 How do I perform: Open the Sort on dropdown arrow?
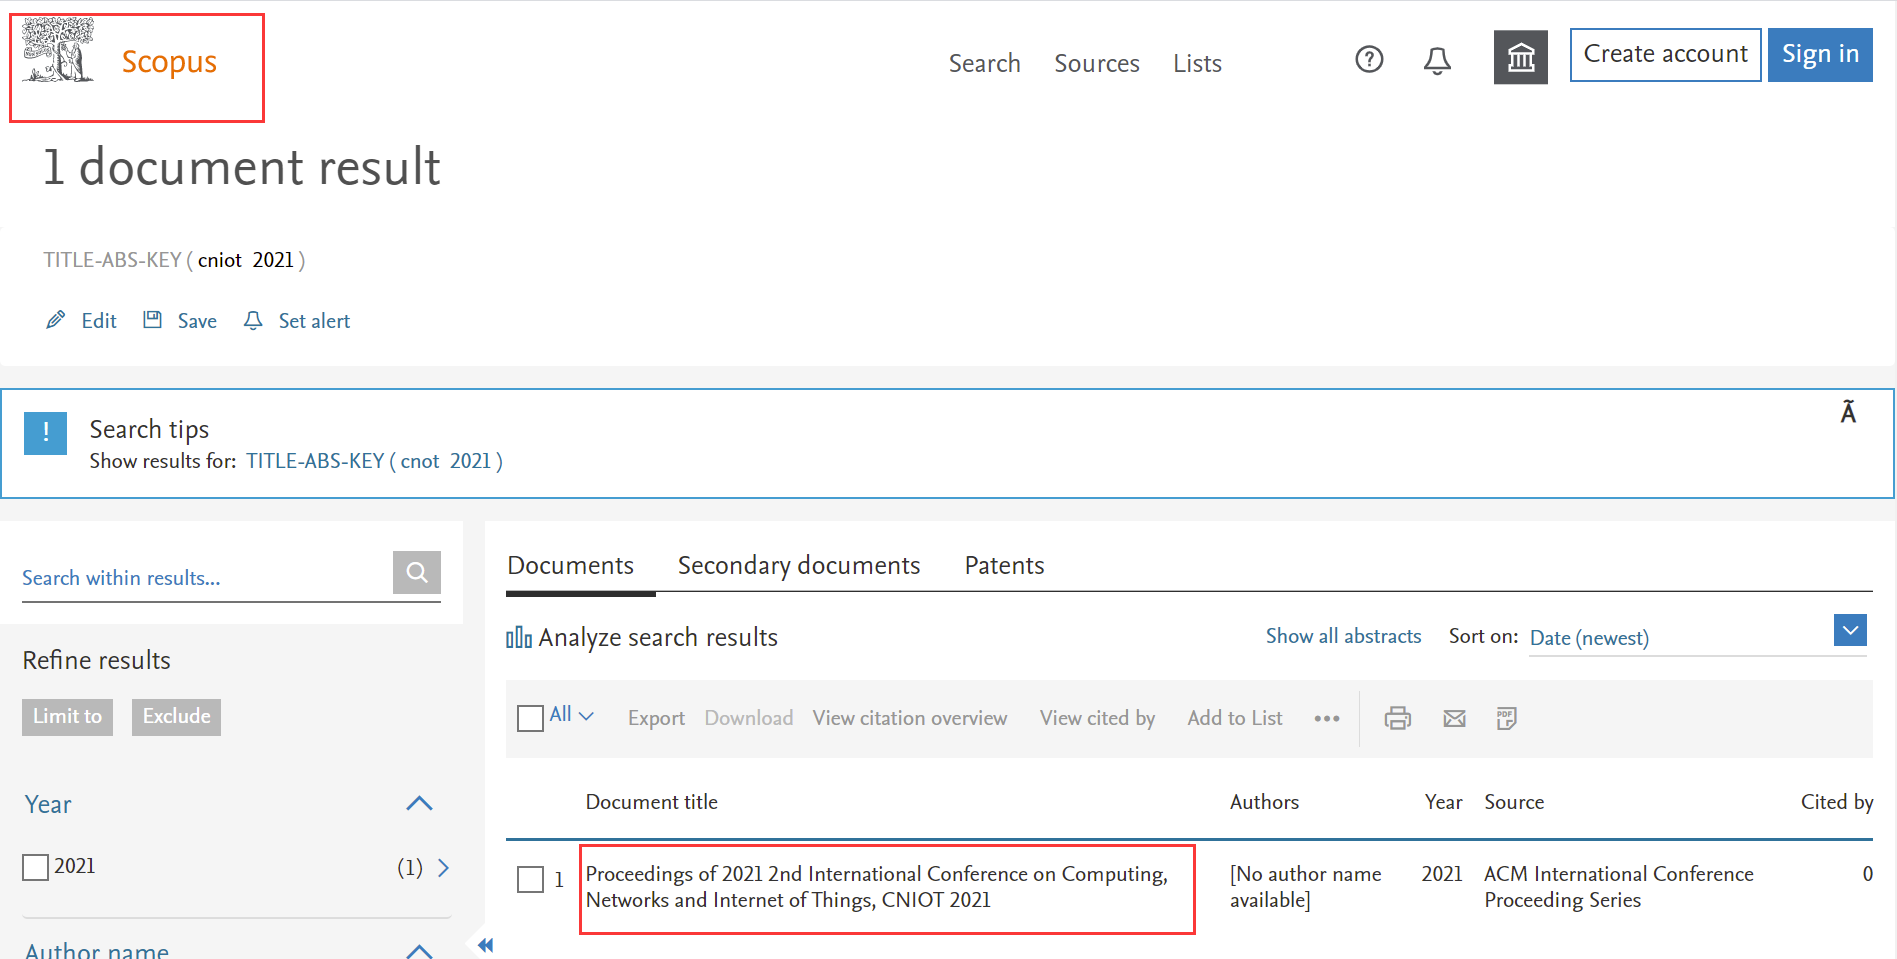click(x=1850, y=631)
